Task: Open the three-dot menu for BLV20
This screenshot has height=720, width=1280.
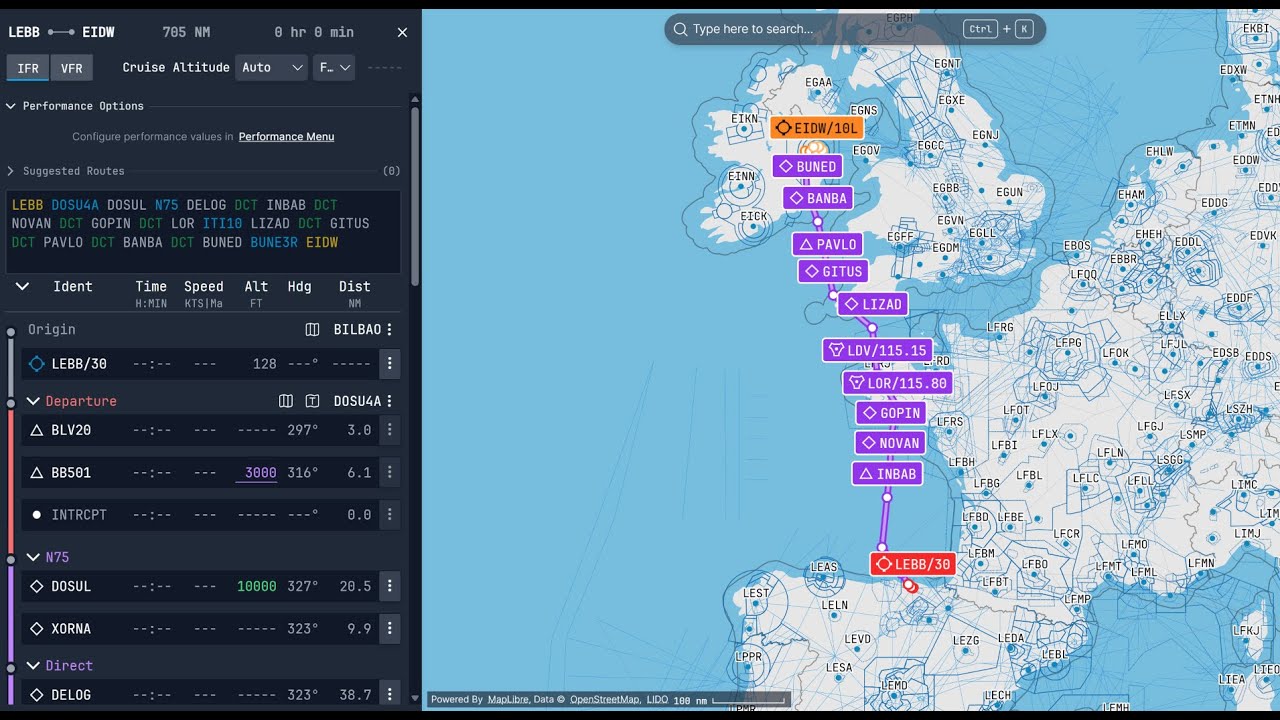Action: pyautogui.click(x=390, y=430)
